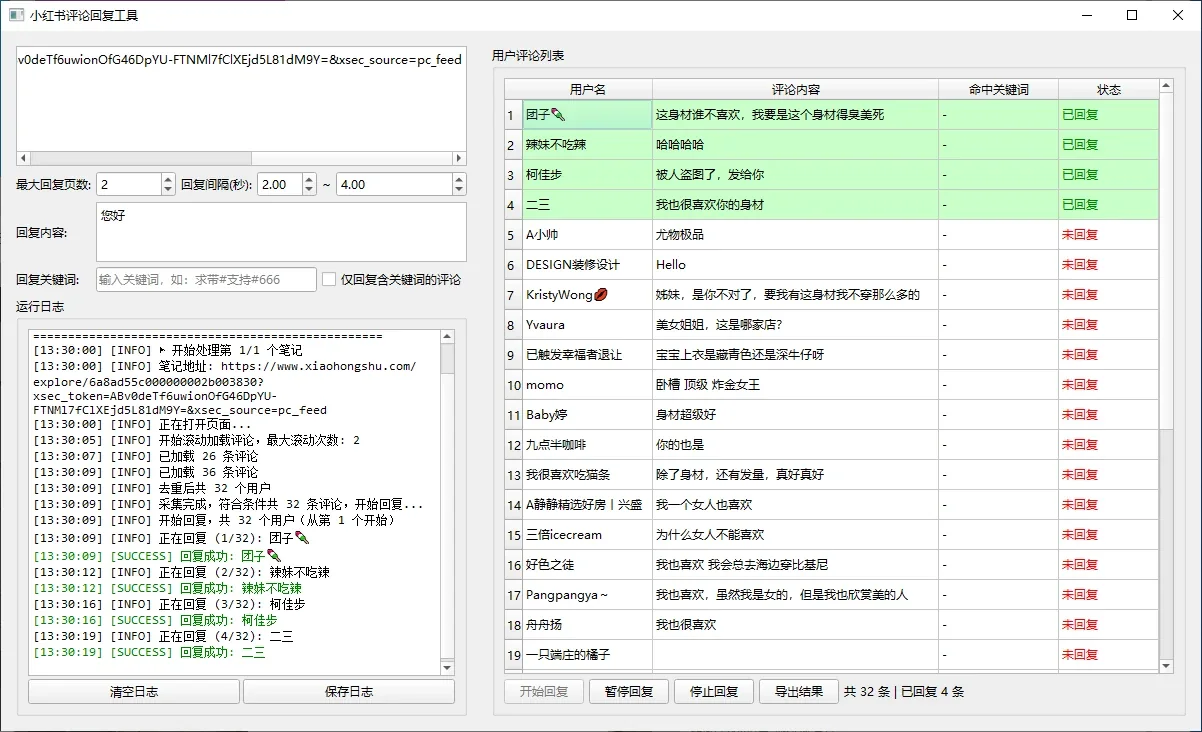Click comment 美女姐姐，这是哪家店?
1202x732 pixels.
pos(796,325)
